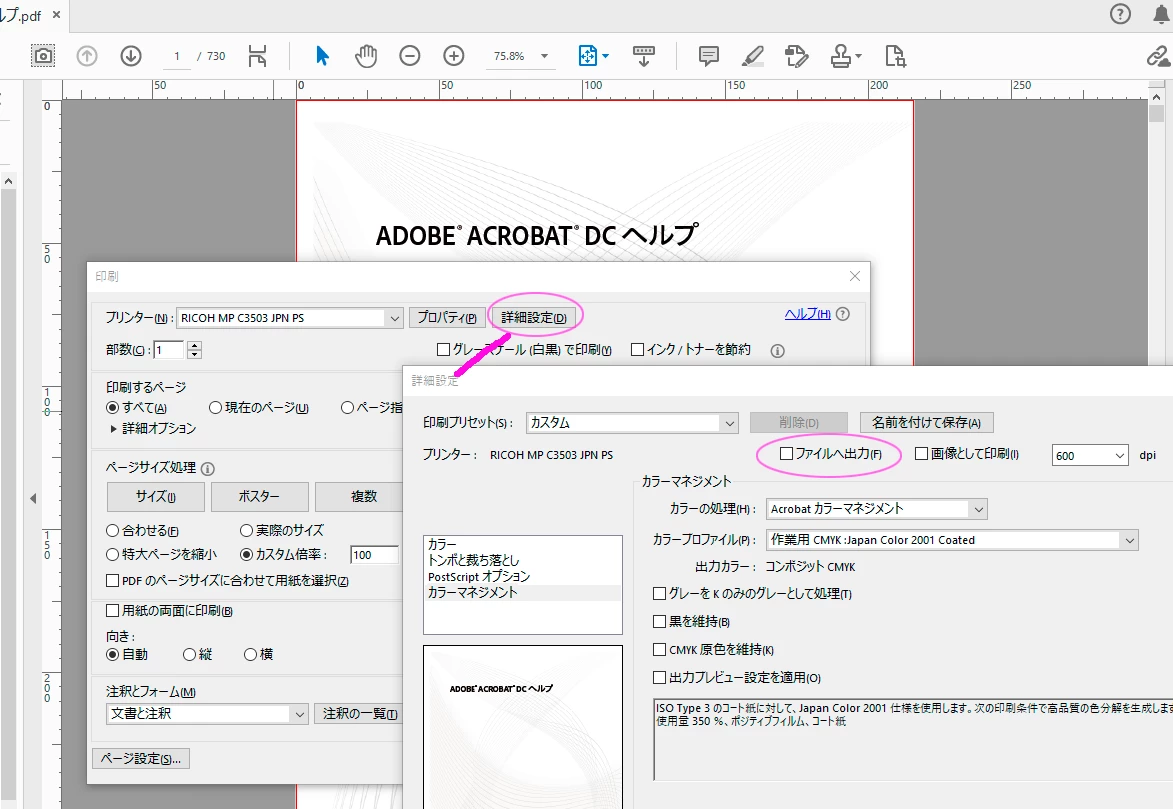This screenshot has width=1173, height=809.
Task: Check ファイルへ出力 option
Action: point(786,454)
